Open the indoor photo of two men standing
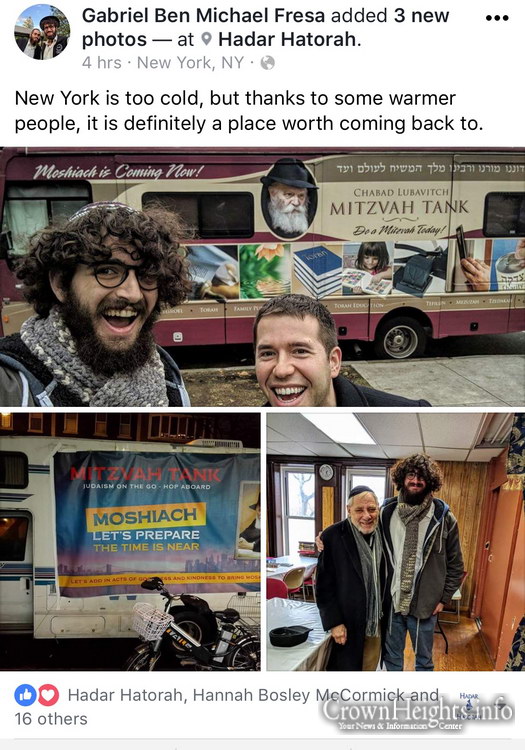Image resolution: width=525 pixels, height=750 pixels. [x=395, y=541]
